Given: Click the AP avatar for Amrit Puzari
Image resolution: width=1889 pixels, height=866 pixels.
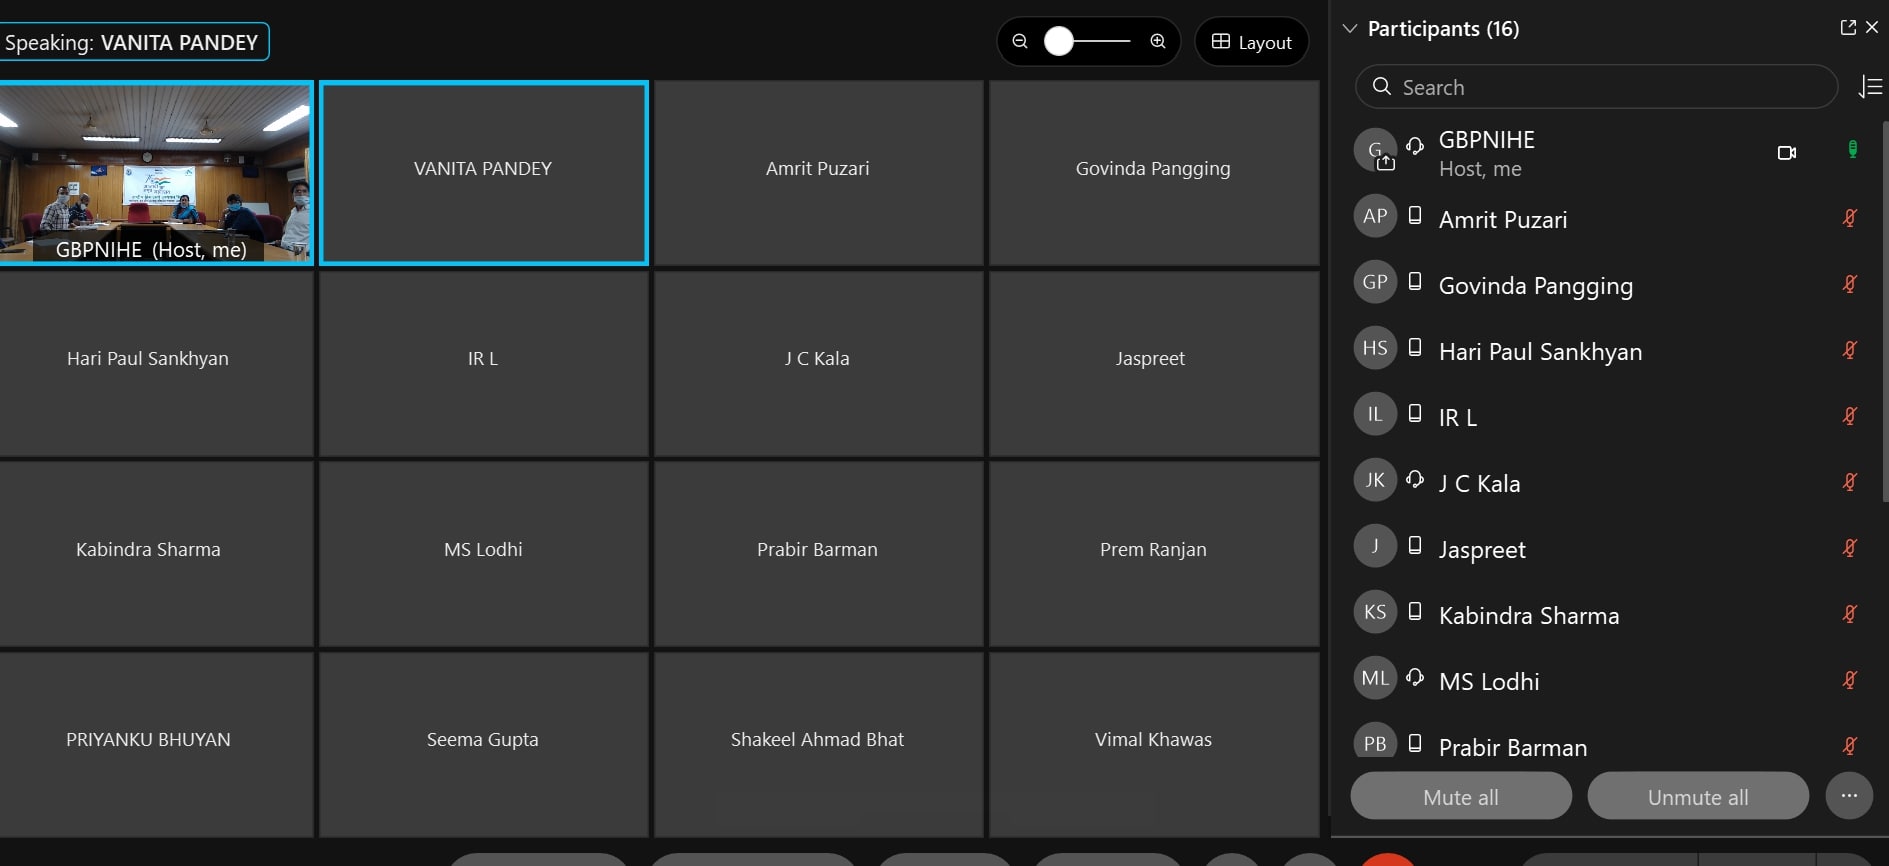Looking at the screenshot, I should click(x=1375, y=217).
